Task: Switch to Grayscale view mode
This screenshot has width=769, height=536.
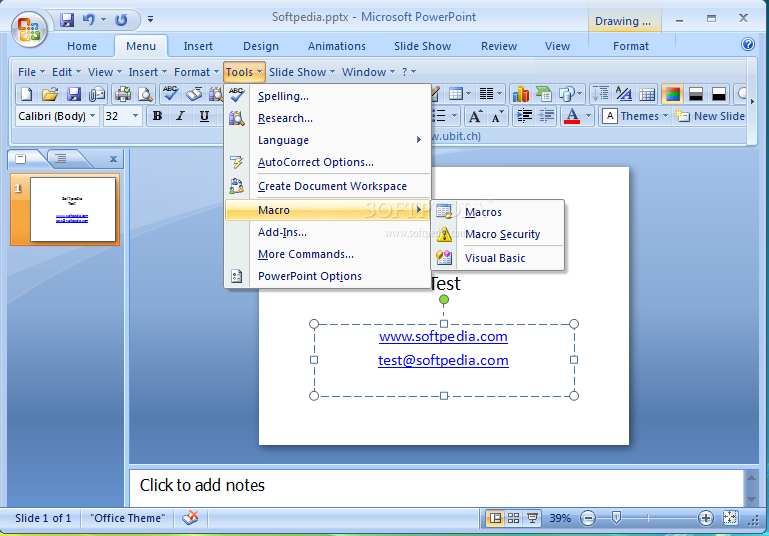Action: click(x=695, y=94)
